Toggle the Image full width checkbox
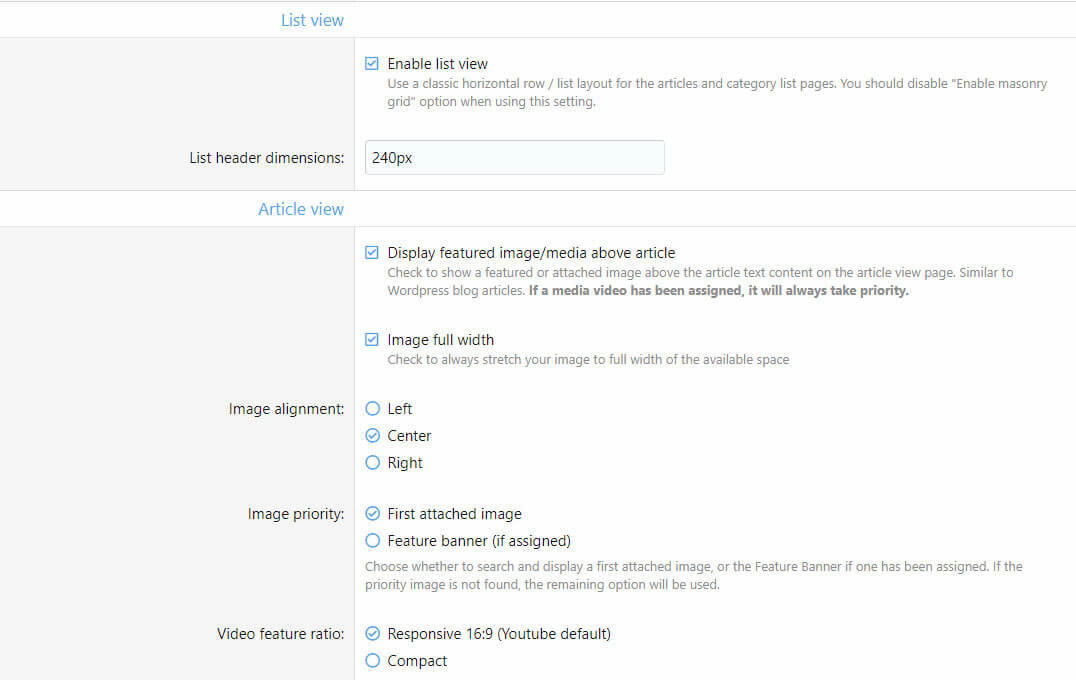The image size is (1076, 680). click(x=372, y=340)
